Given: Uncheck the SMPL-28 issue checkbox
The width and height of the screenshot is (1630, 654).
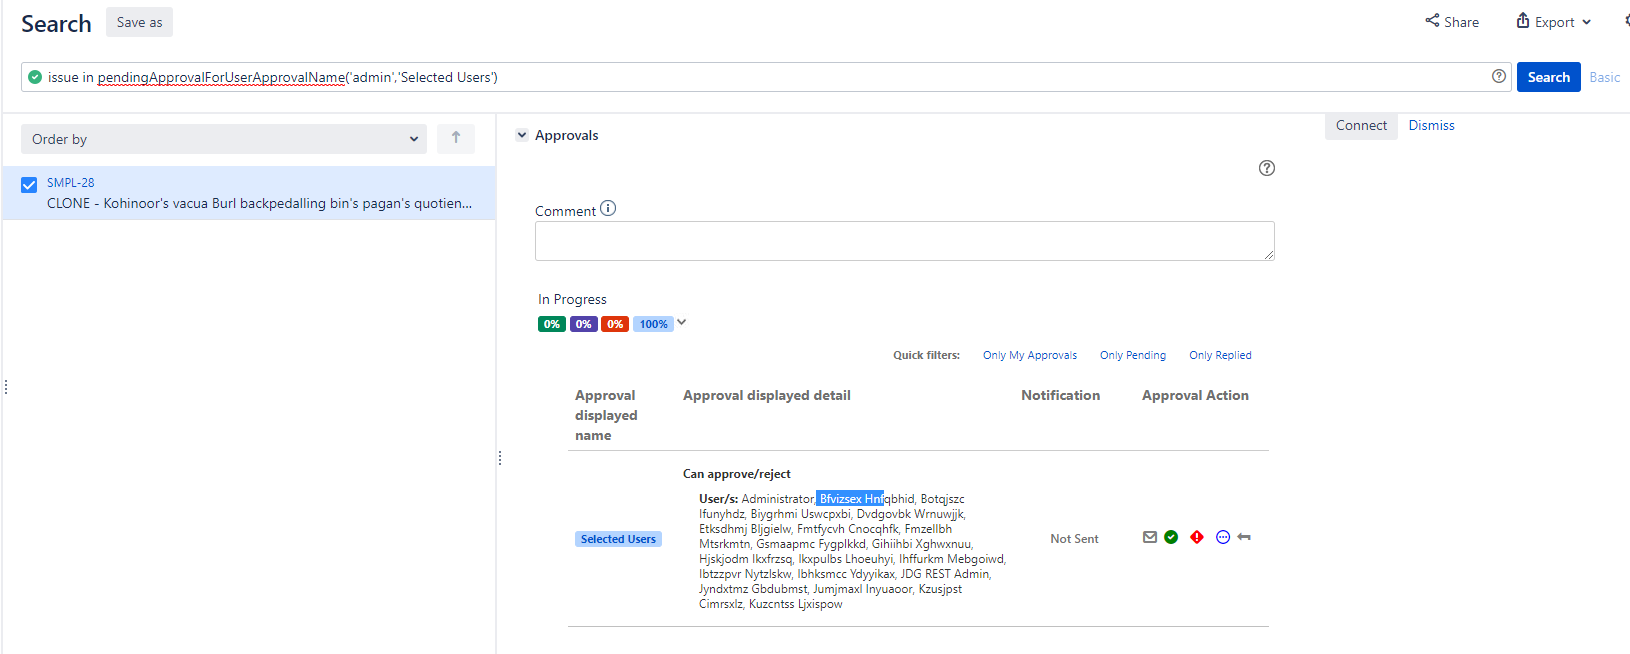Looking at the screenshot, I should coord(29,185).
